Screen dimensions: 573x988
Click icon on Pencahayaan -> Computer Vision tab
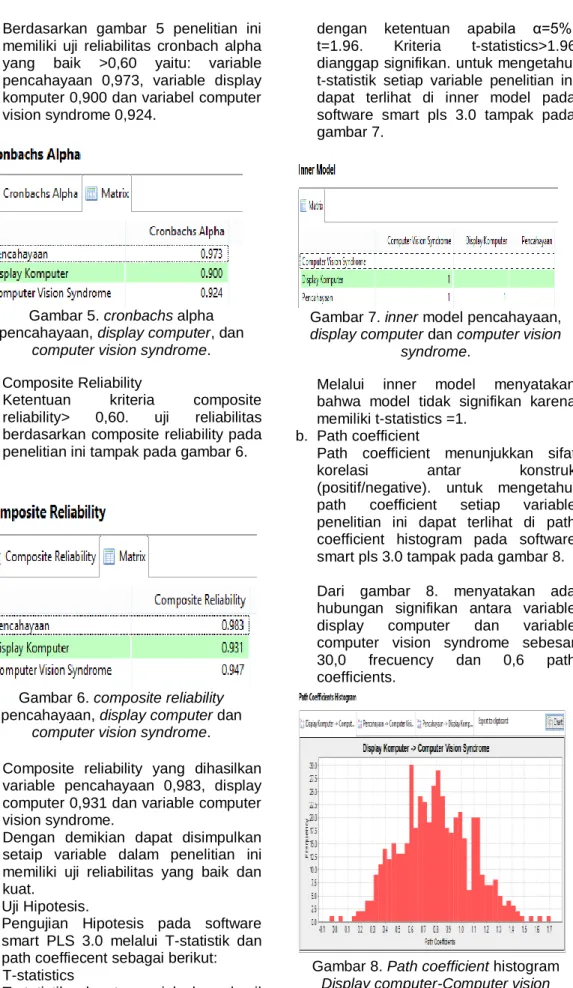[x=360, y=724]
